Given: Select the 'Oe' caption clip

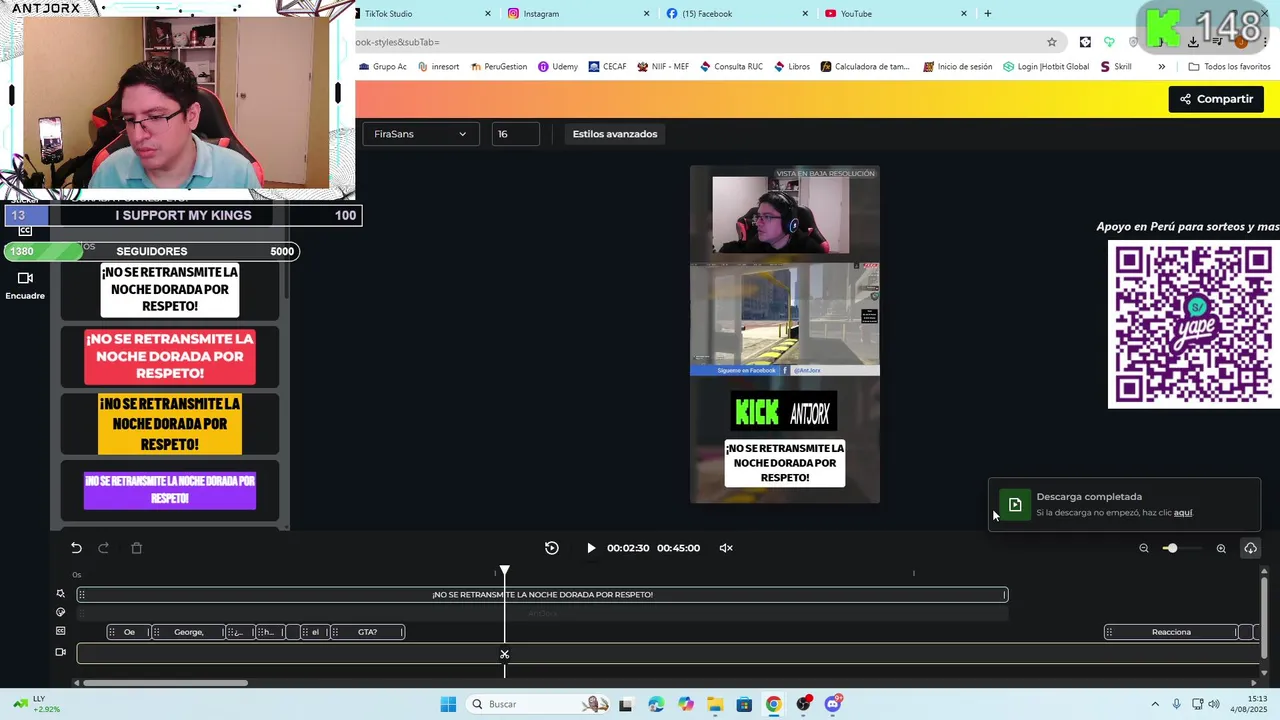Looking at the screenshot, I should click(129, 632).
